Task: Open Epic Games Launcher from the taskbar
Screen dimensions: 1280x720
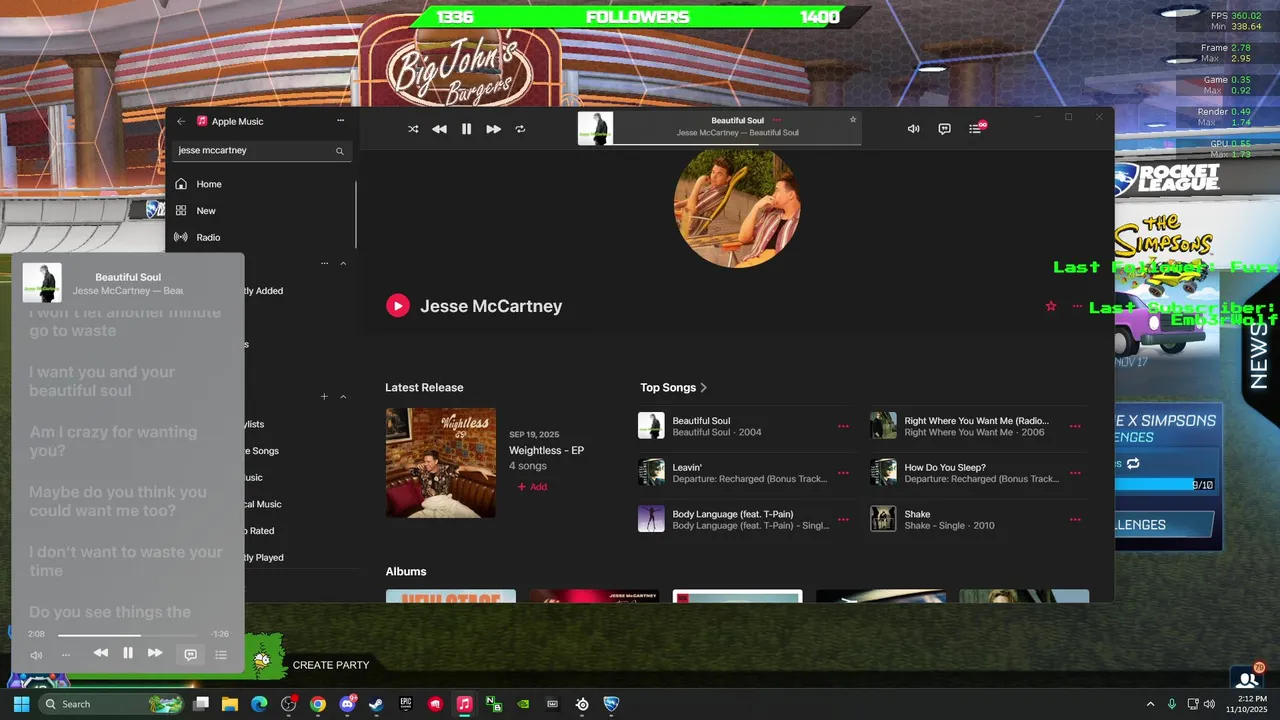Action: coord(405,704)
